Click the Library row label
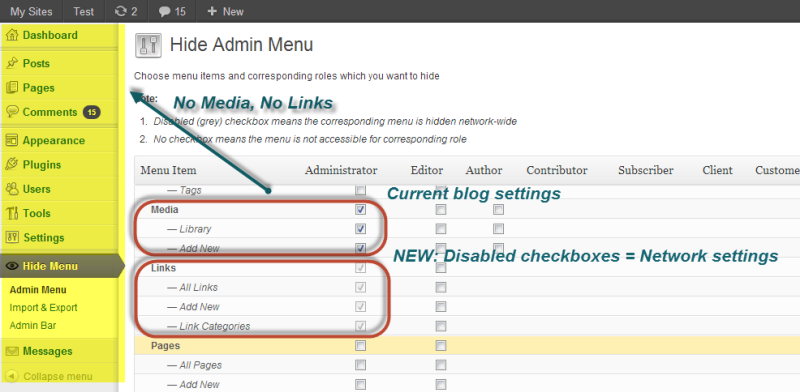The height and width of the screenshot is (392, 800). [189, 229]
